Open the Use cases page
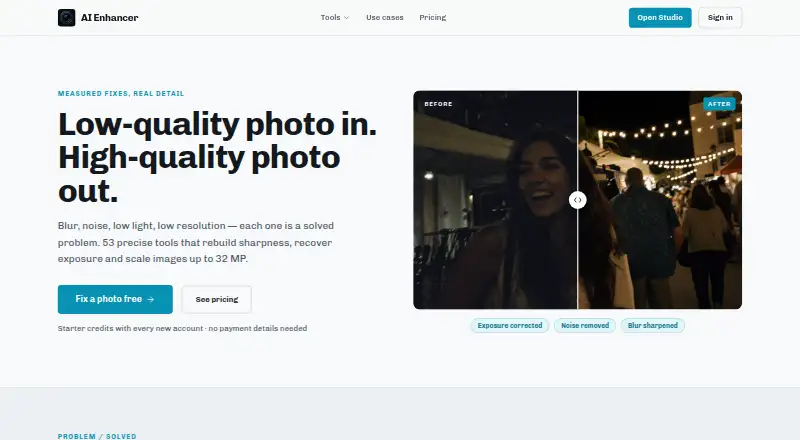The height and width of the screenshot is (440, 800). pos(385,17)
